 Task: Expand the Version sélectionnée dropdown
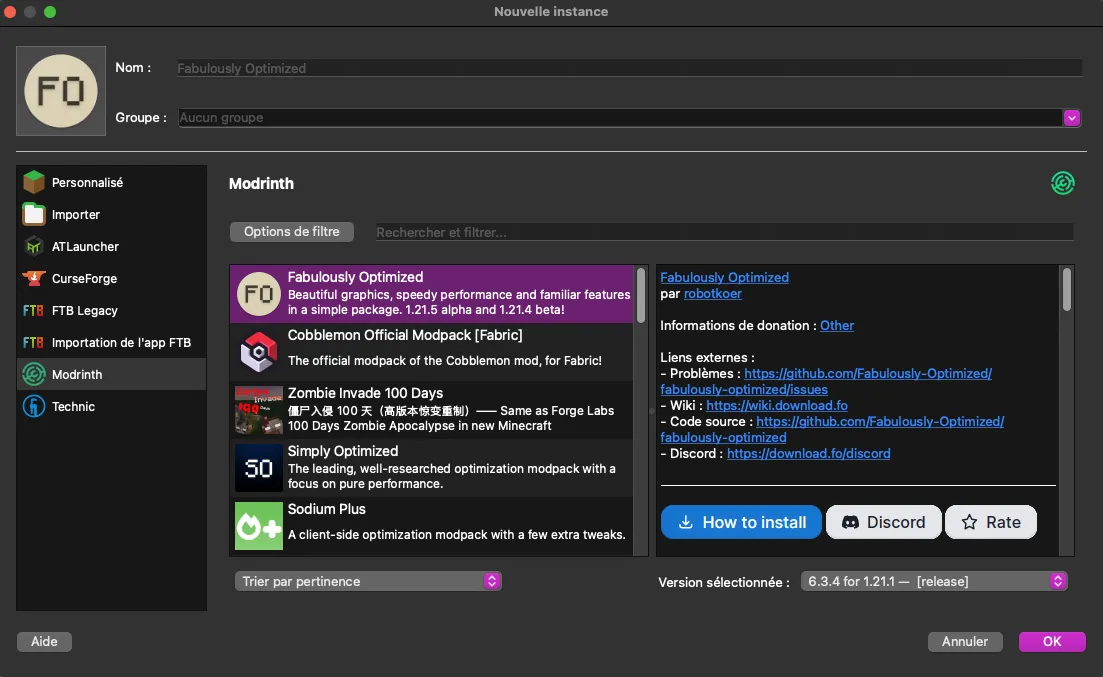pyautogui.click(x=933, y=581)
